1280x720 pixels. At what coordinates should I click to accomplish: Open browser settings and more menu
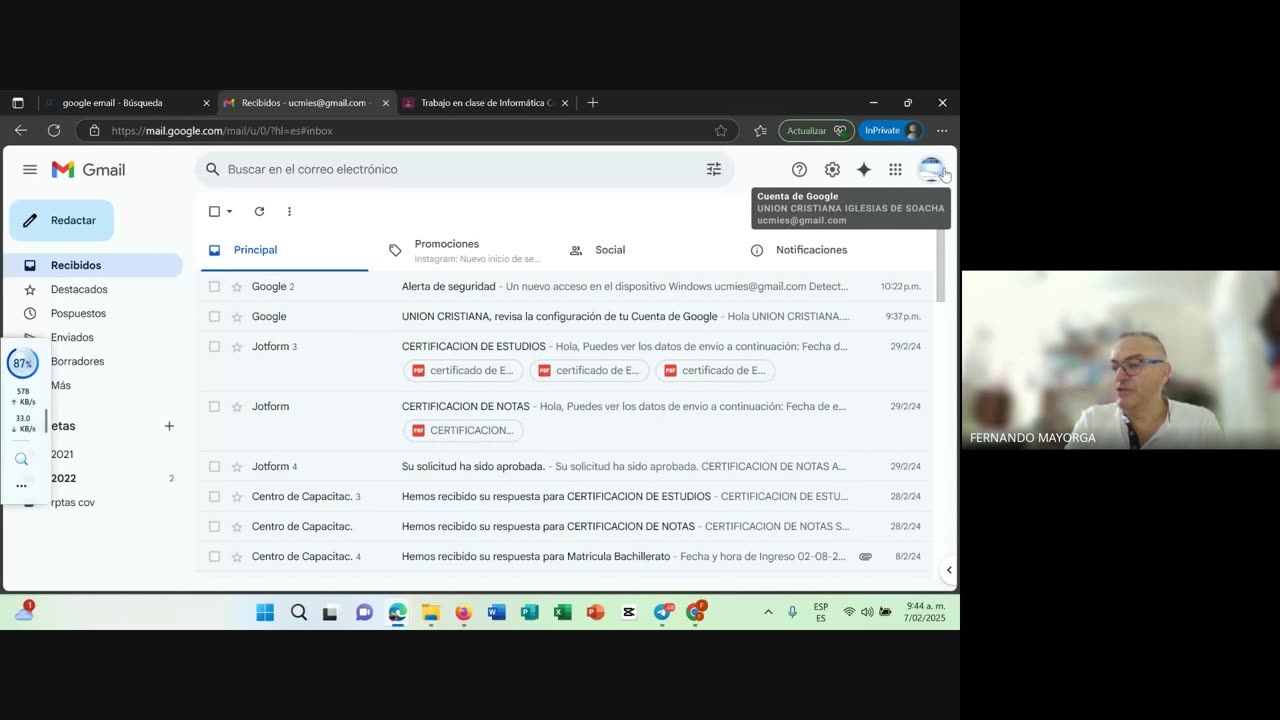[942, 131]
